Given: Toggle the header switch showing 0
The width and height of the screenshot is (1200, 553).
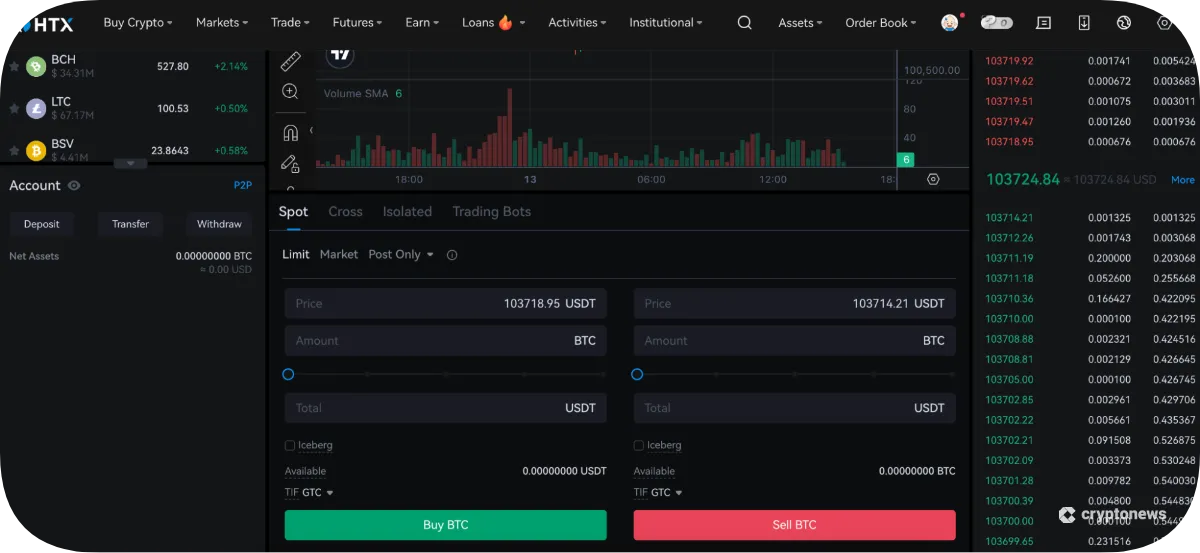Looking at the screenshot, I should point(996,22).
